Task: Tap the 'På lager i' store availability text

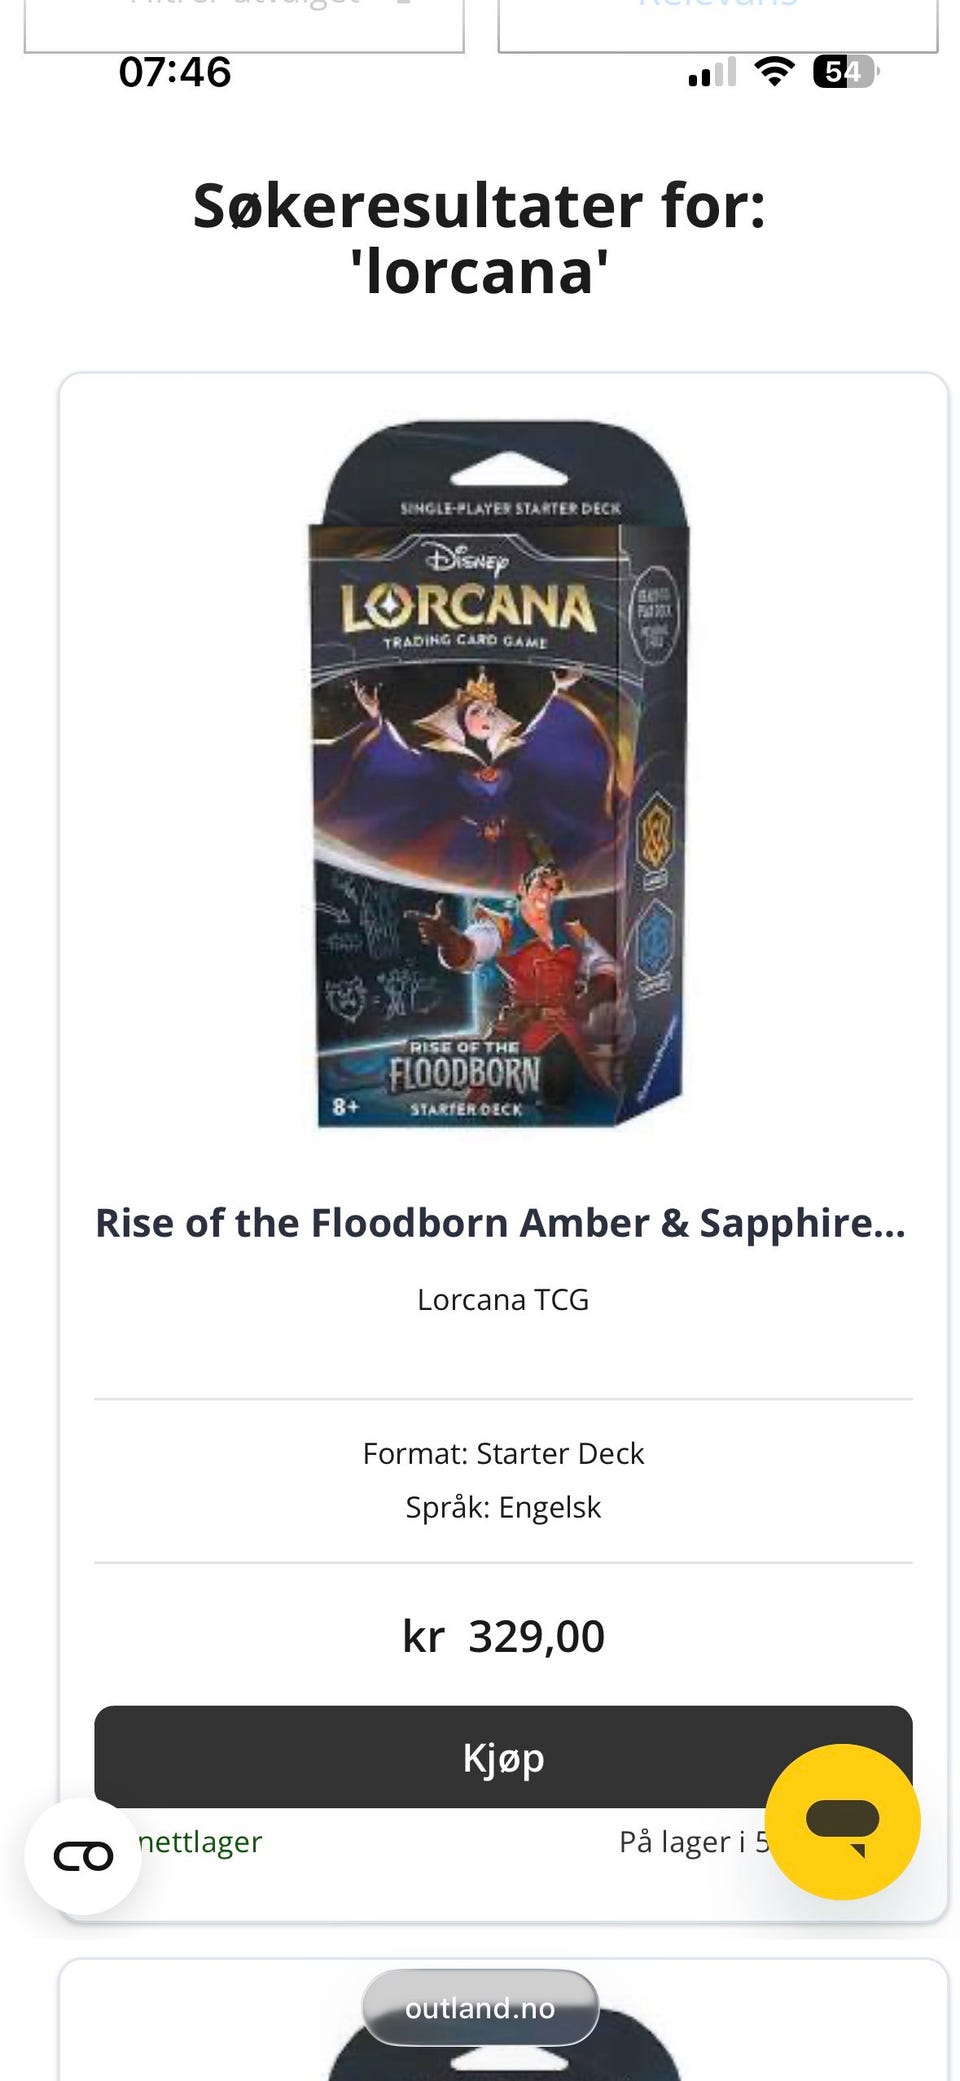Action: pos(690,1841)
